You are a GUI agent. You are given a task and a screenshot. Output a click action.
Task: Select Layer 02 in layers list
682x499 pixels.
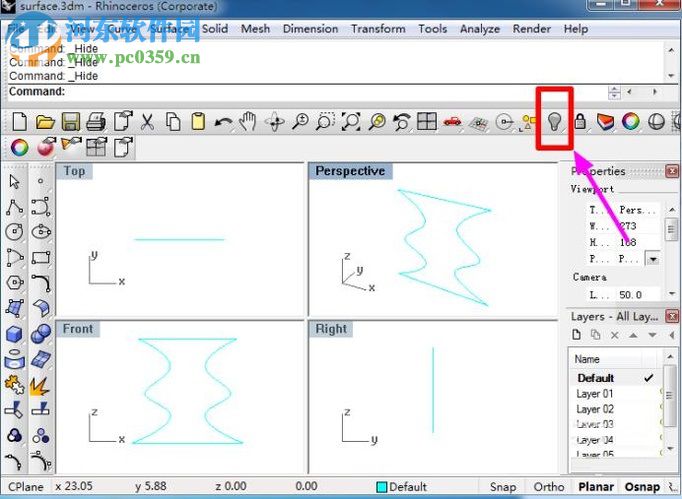[x=595, y=409]
